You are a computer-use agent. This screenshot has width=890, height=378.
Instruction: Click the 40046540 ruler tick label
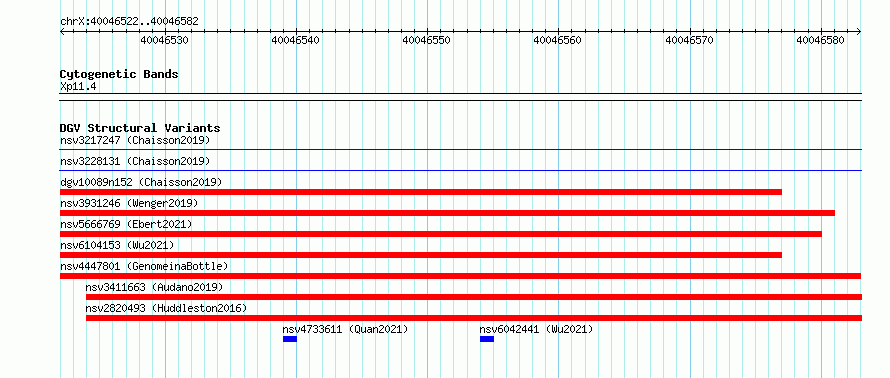click(x=296, y=40)
